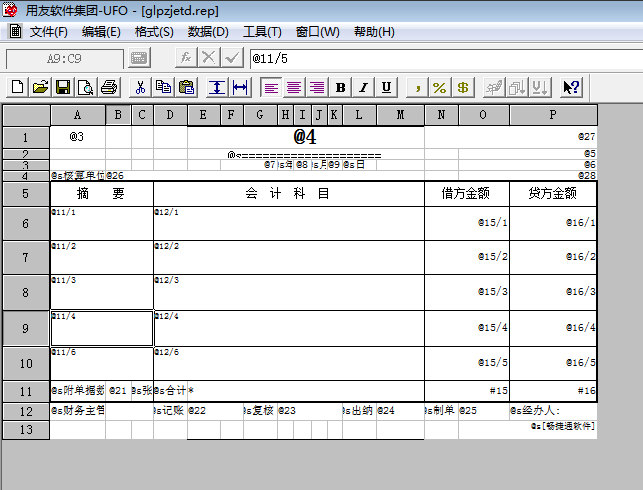Apply percent number format
The width and height of the screenshot is (643, 490).
pyautogui.click(x=439, y=87)
